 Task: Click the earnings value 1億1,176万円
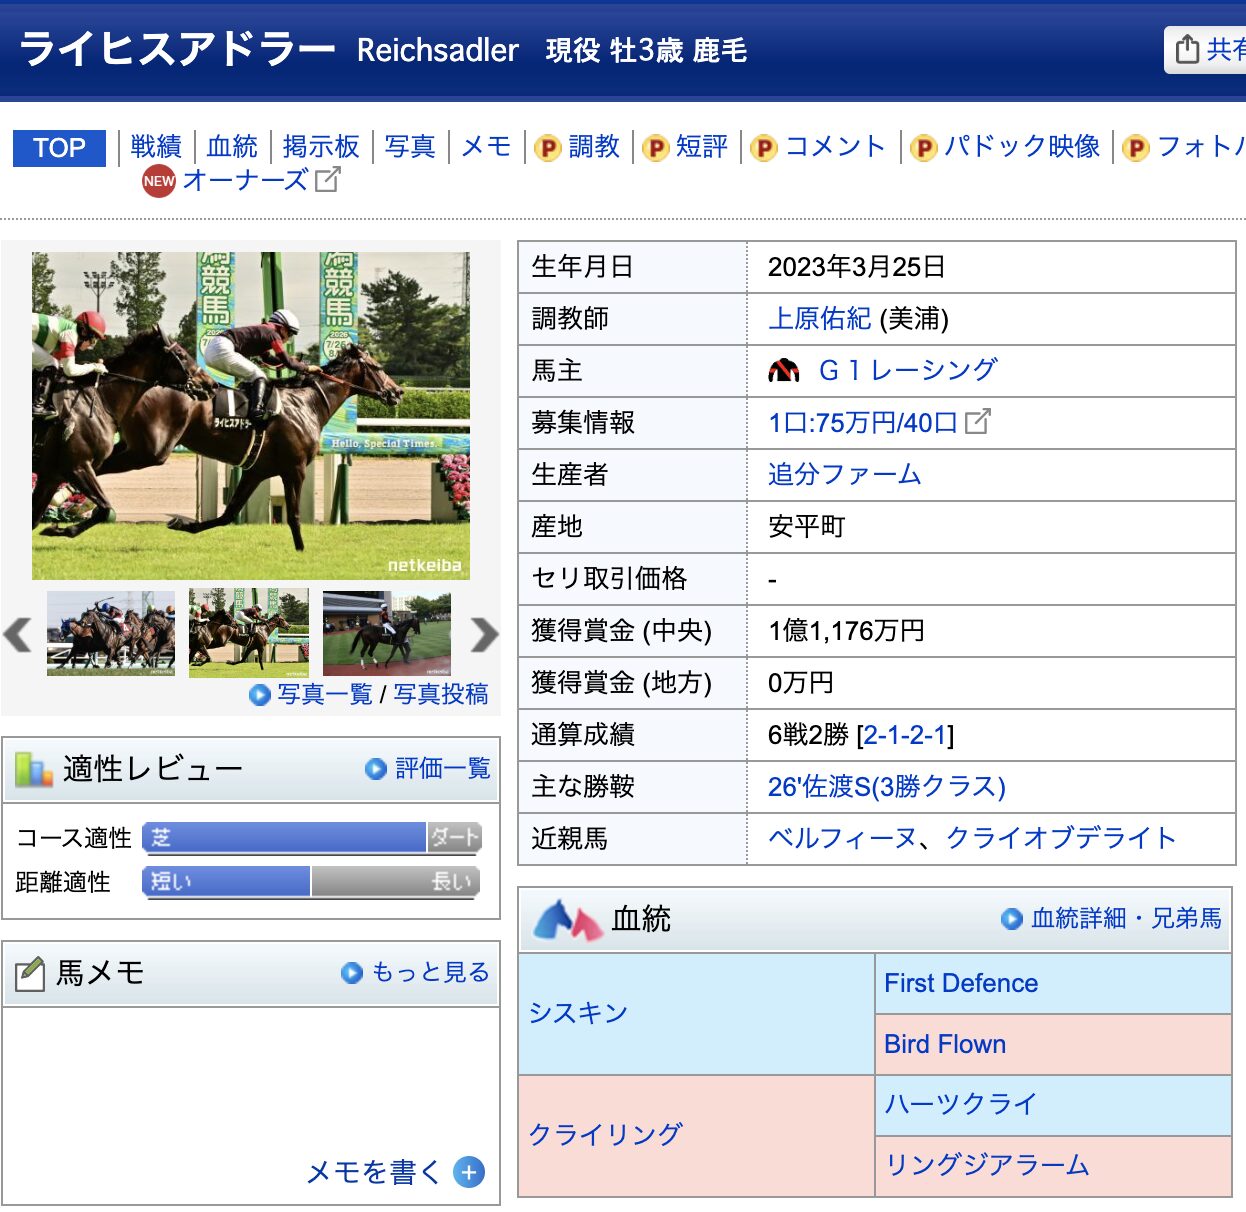846,631
